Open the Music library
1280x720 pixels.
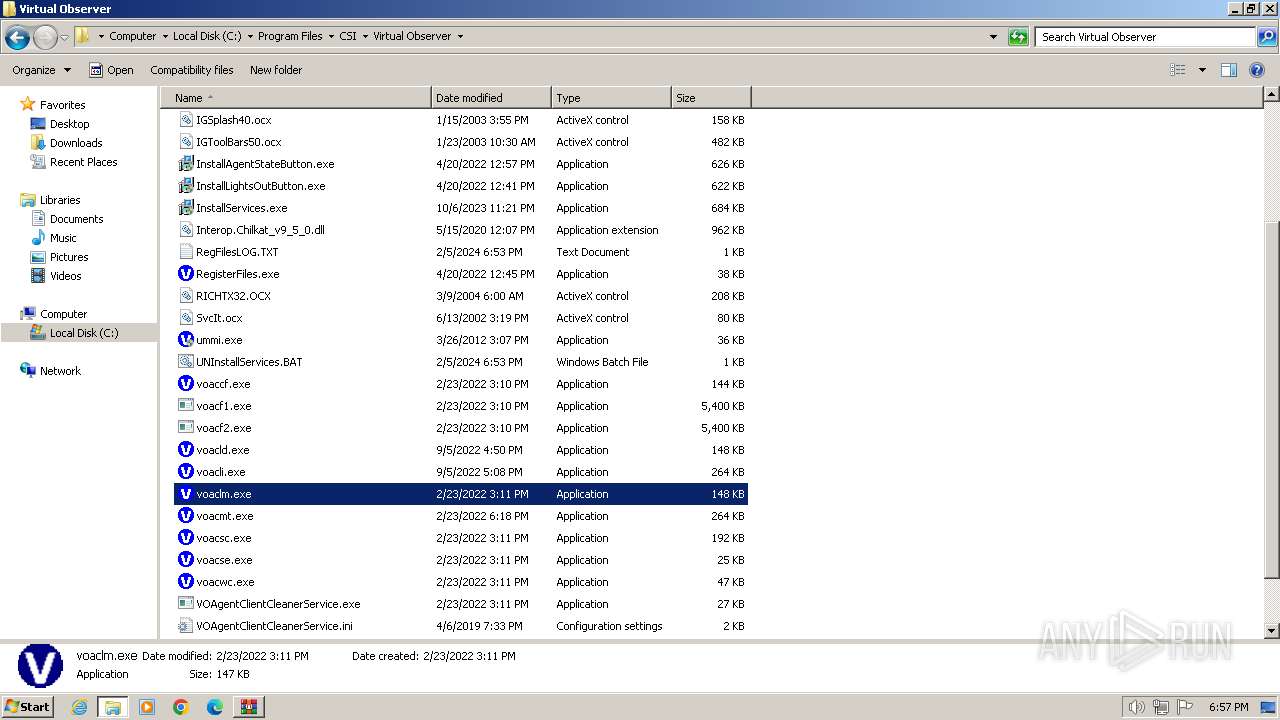point(63,238)
